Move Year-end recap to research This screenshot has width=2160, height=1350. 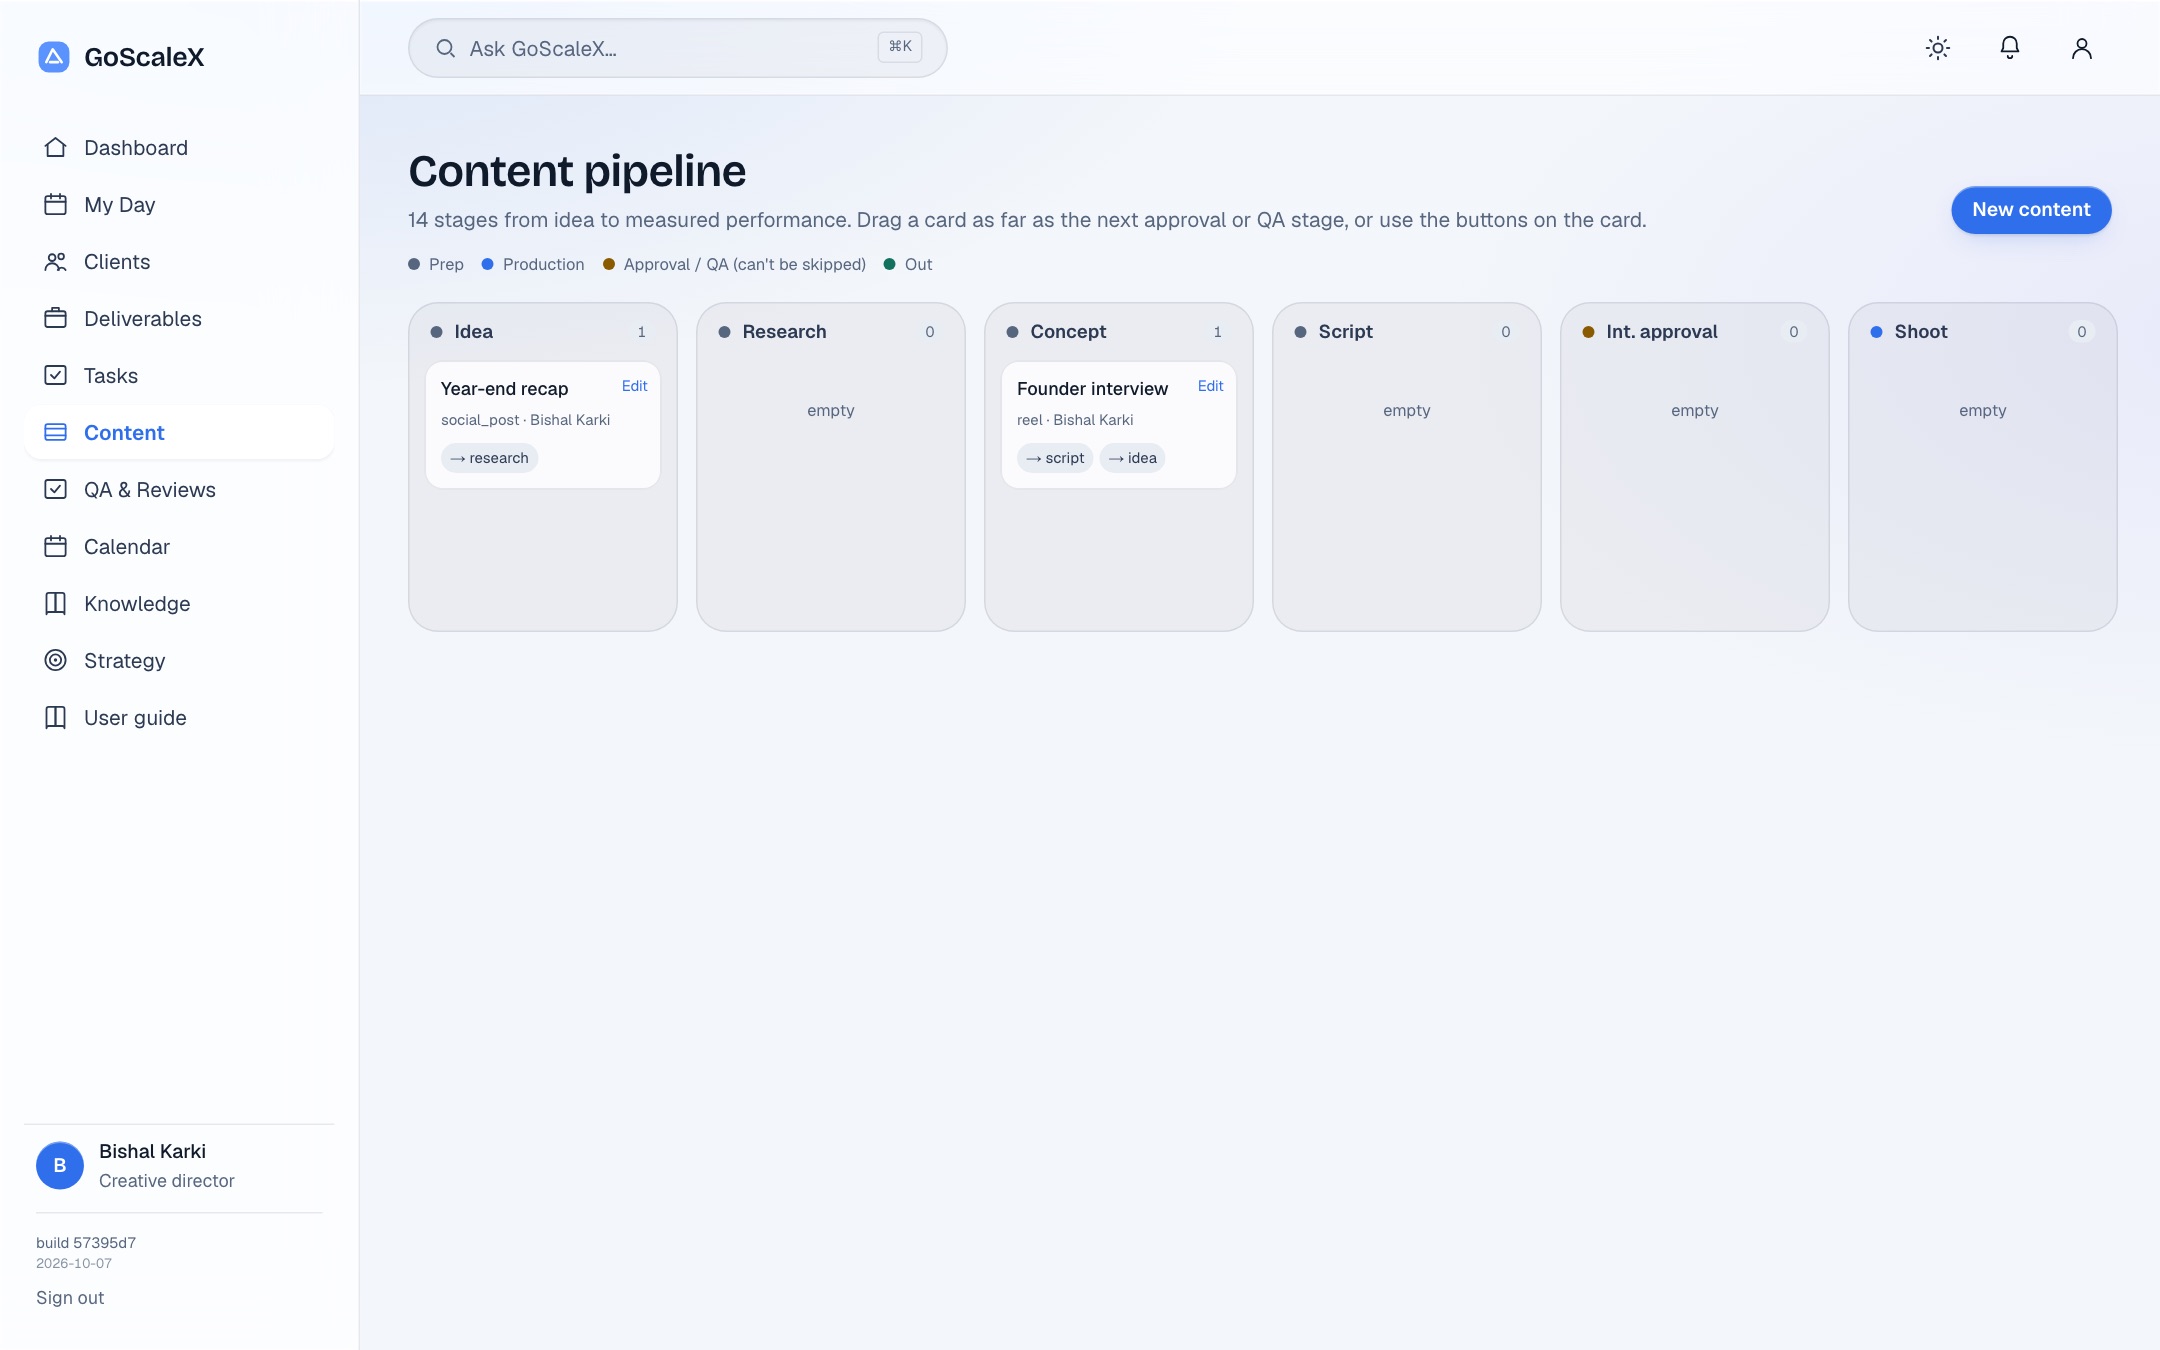490,458
